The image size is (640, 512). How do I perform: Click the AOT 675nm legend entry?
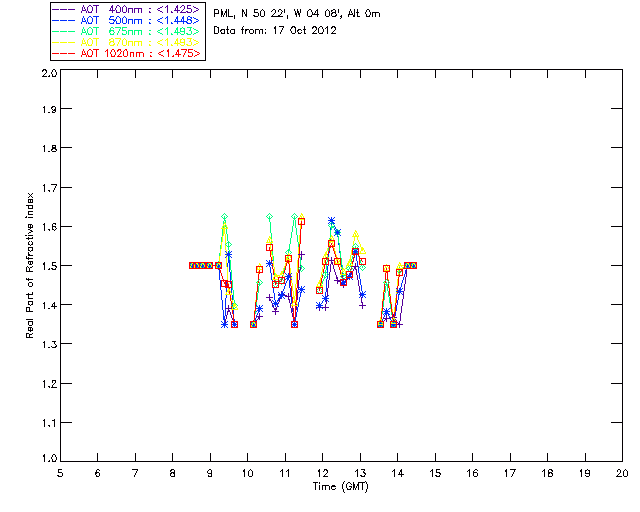[127, 31]
